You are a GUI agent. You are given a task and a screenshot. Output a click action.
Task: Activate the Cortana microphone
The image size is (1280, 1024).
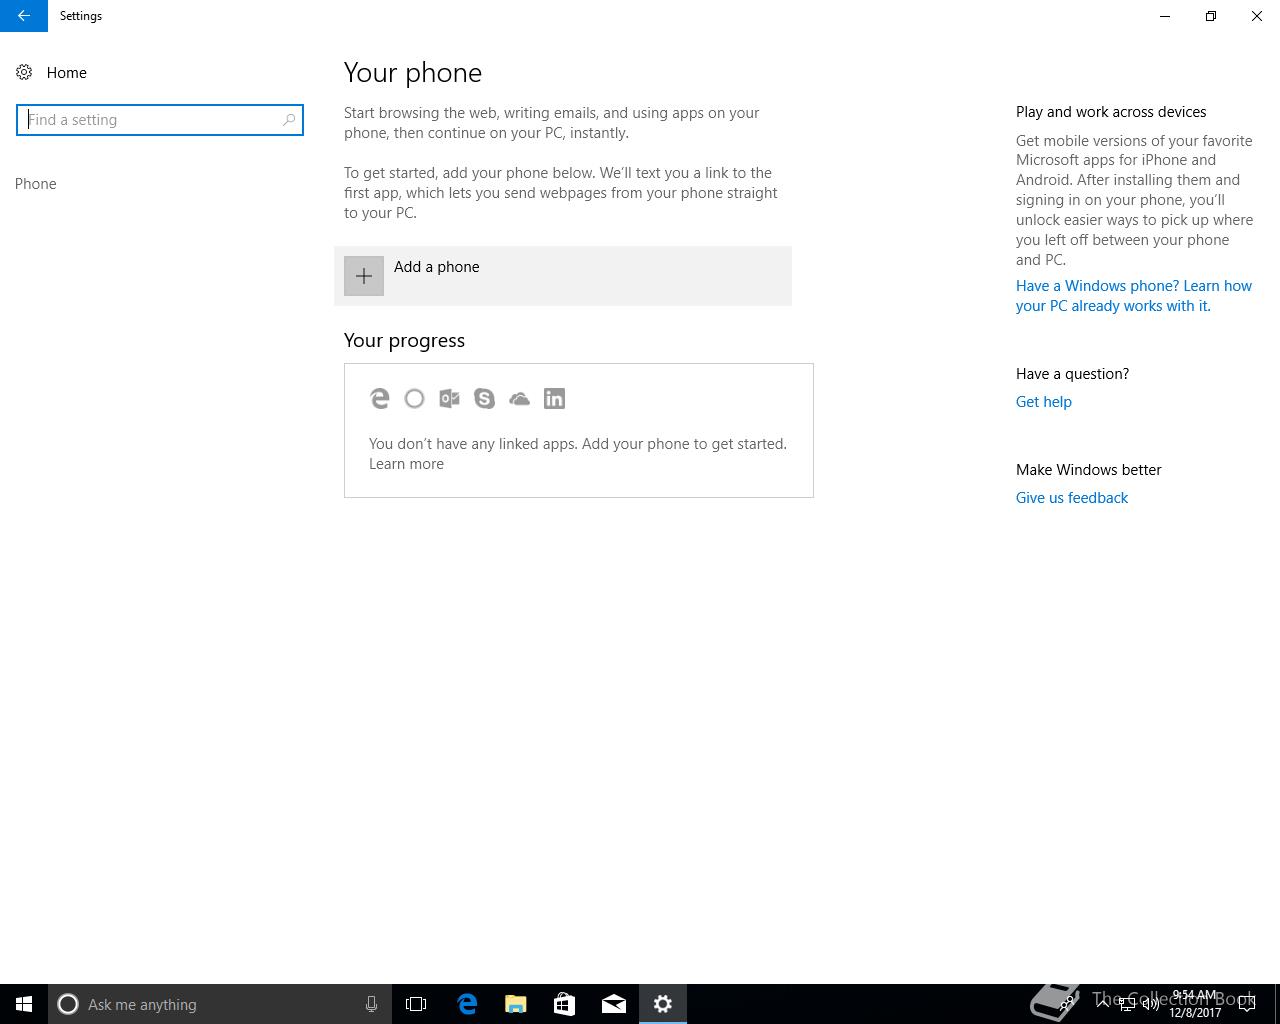point(371,1004)
